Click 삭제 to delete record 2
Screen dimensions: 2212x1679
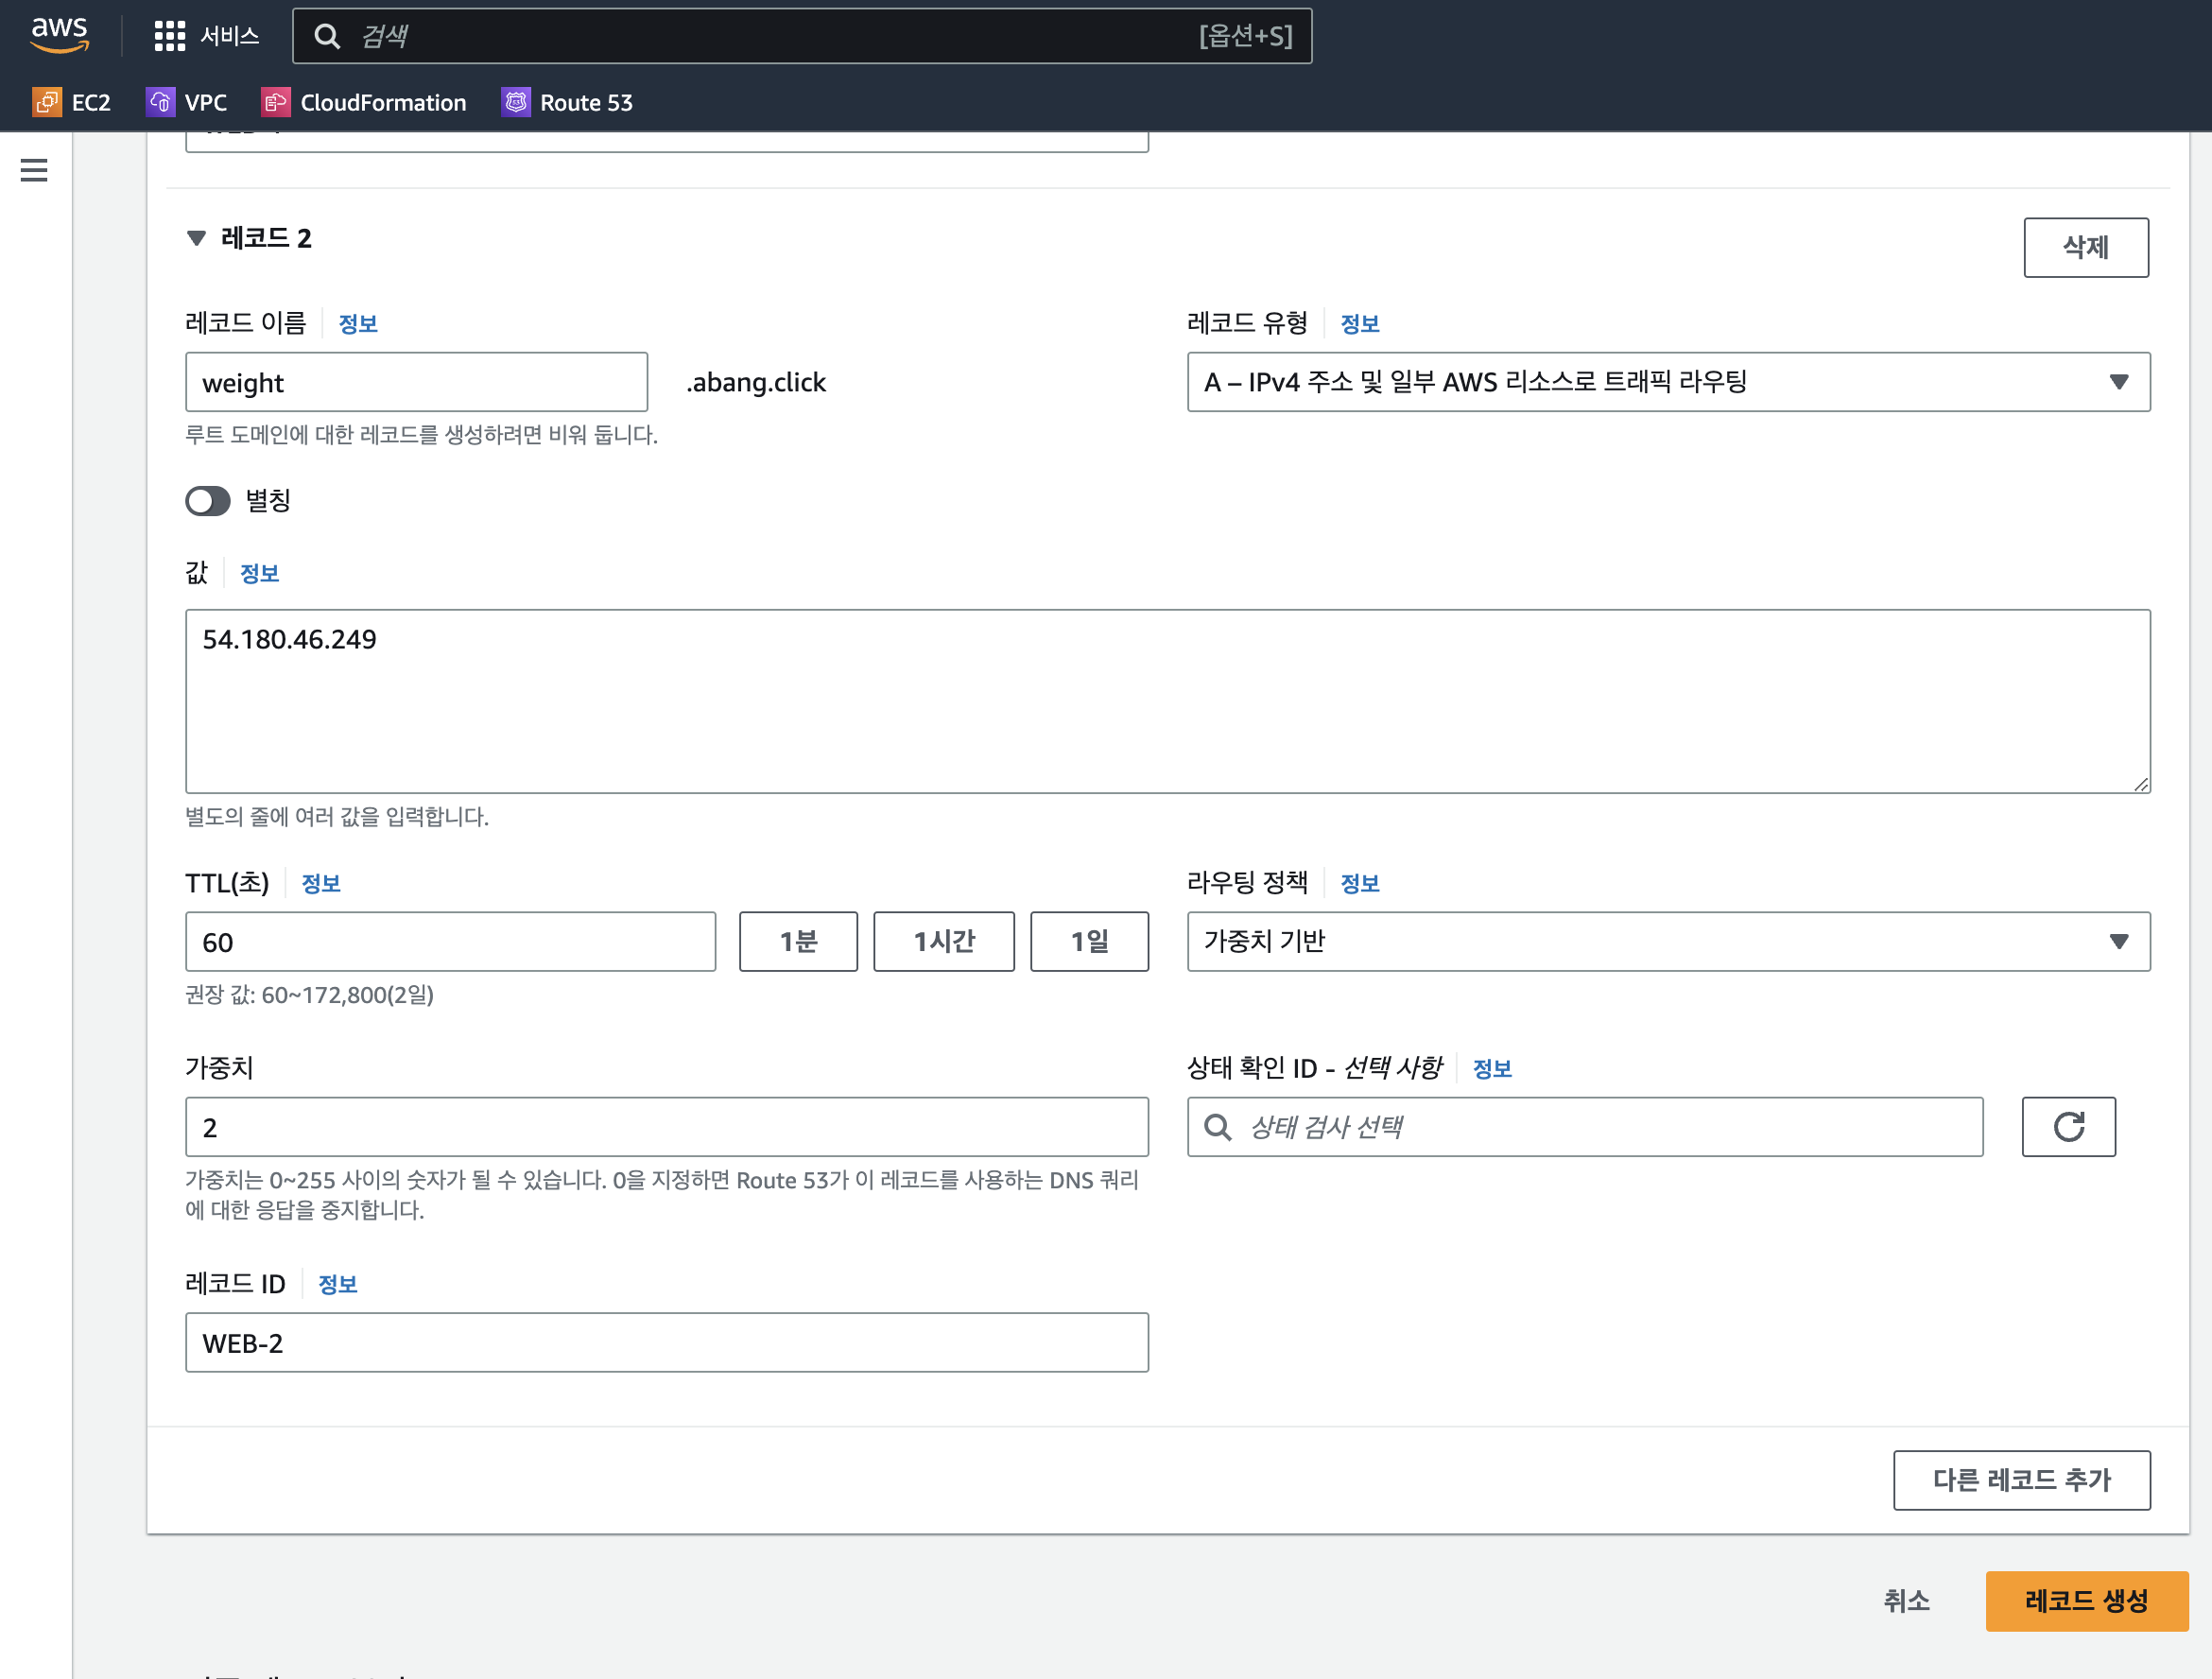click(x=2085, y=247)
